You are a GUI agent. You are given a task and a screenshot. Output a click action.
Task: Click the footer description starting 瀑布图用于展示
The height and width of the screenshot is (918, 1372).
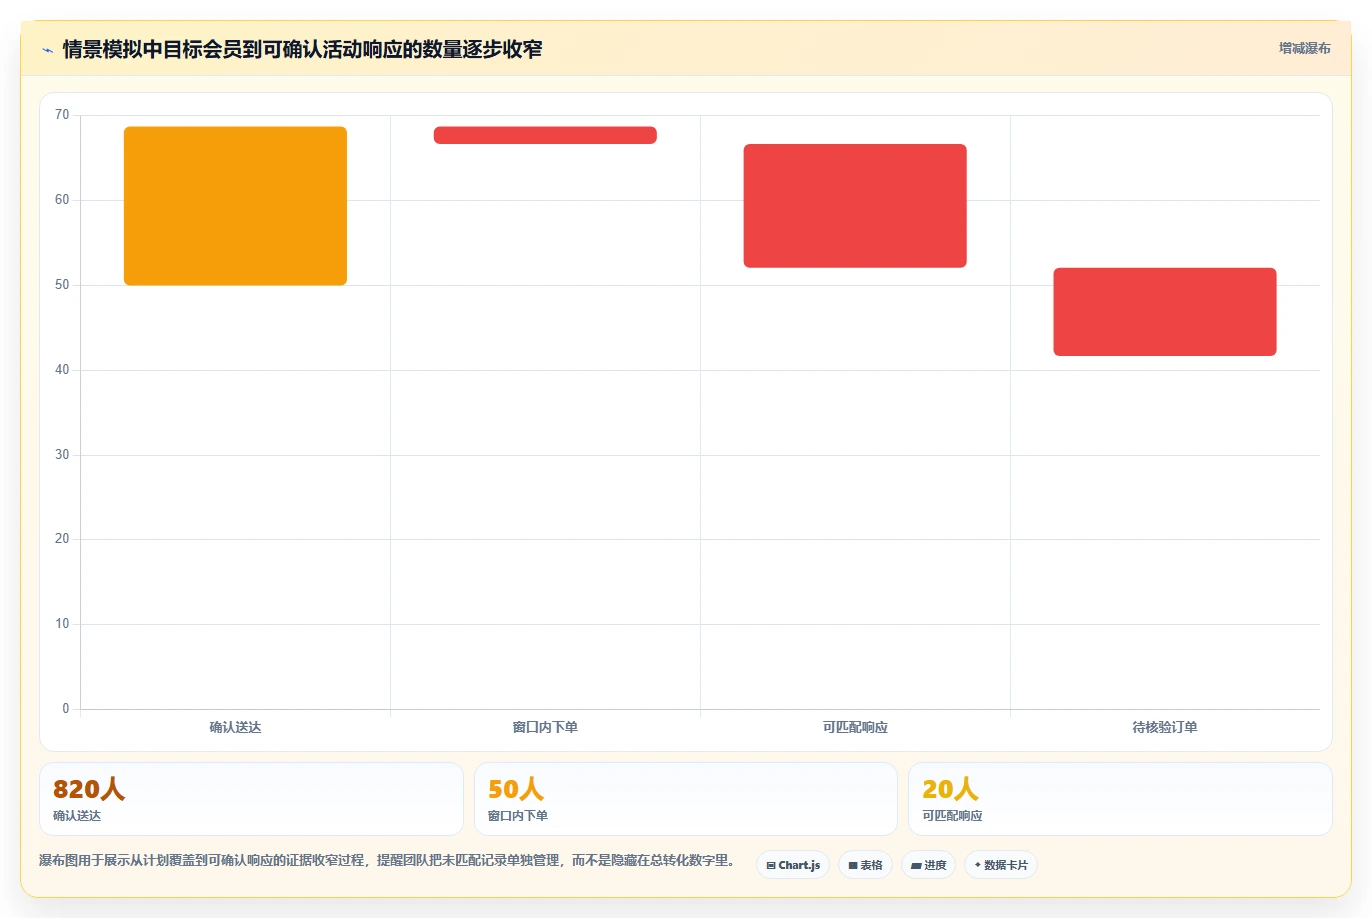click(x=390, y=860)
